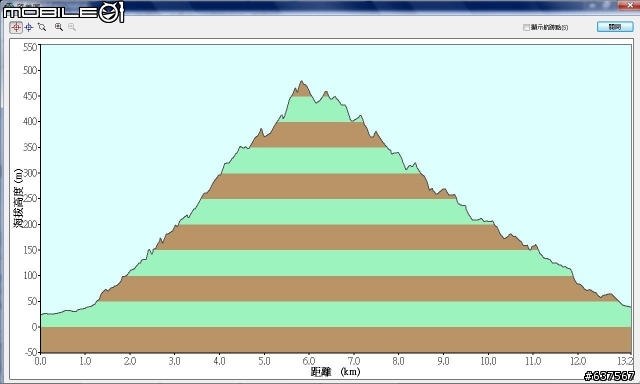Viewport: 640px width, 384px height.
Task: Click the 海拔高度 (m) vertical axis title
Action: (18, 198)
